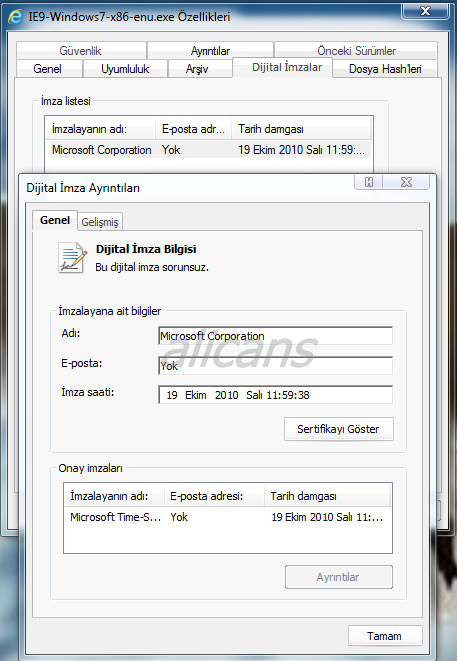
Task: Select Microsoft Corporation row in İmza listesi
Action: tap(210, 150)
